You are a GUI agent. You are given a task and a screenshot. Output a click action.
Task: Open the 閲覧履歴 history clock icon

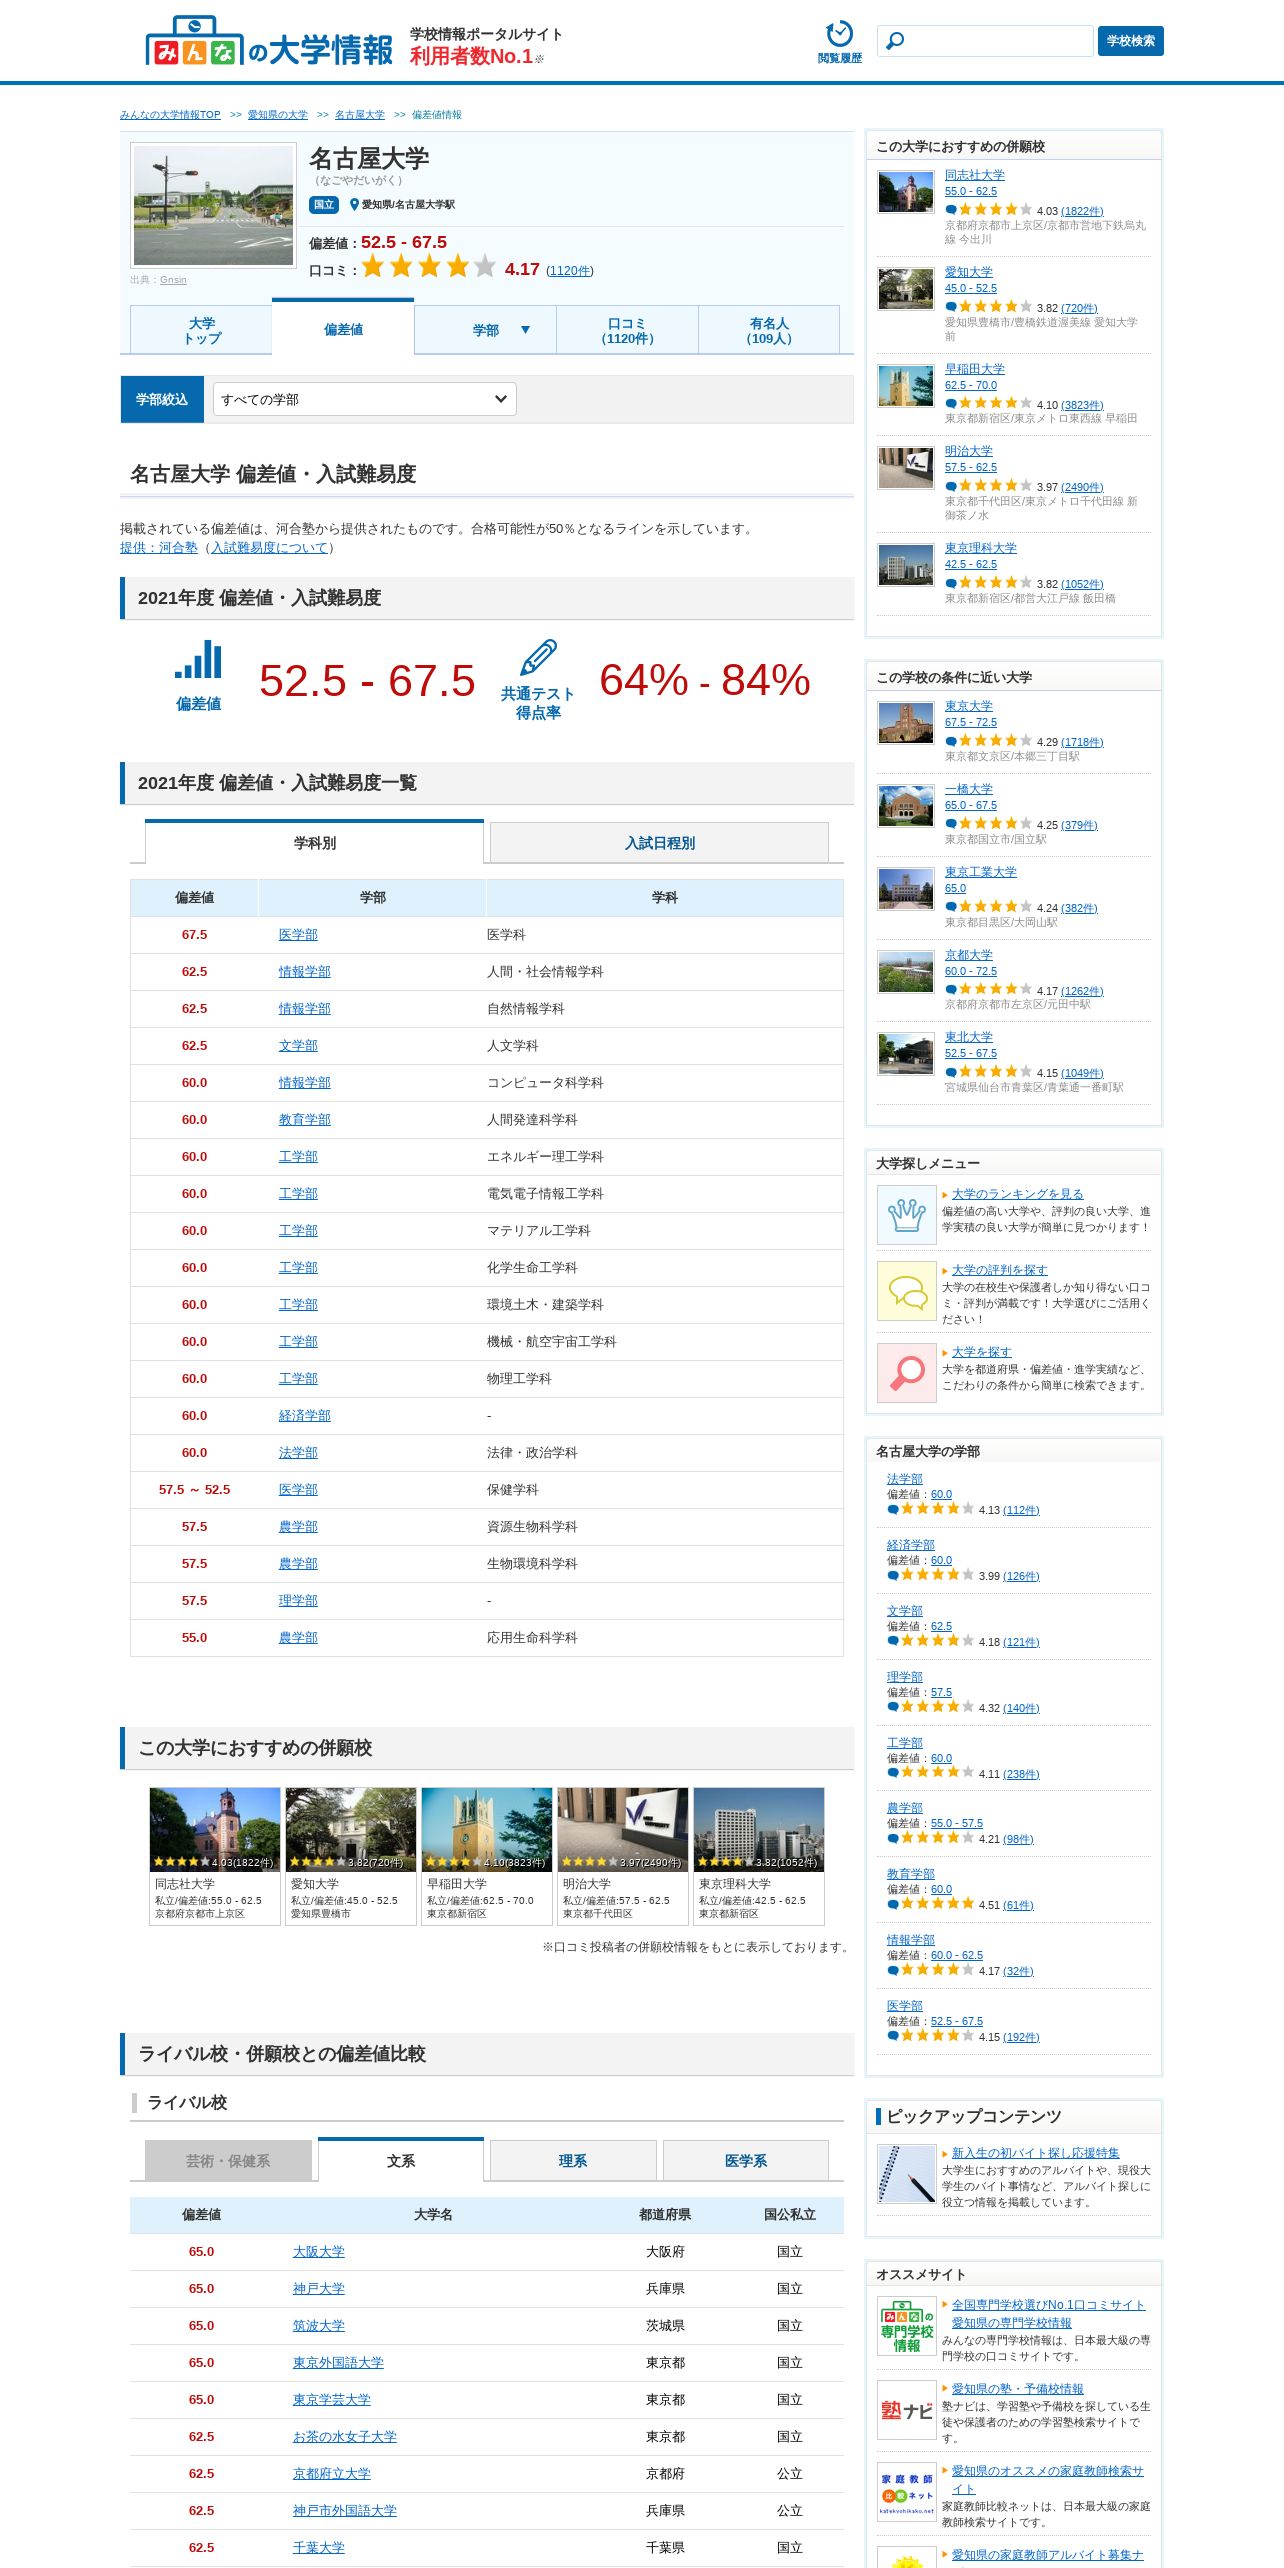[839, 34]
